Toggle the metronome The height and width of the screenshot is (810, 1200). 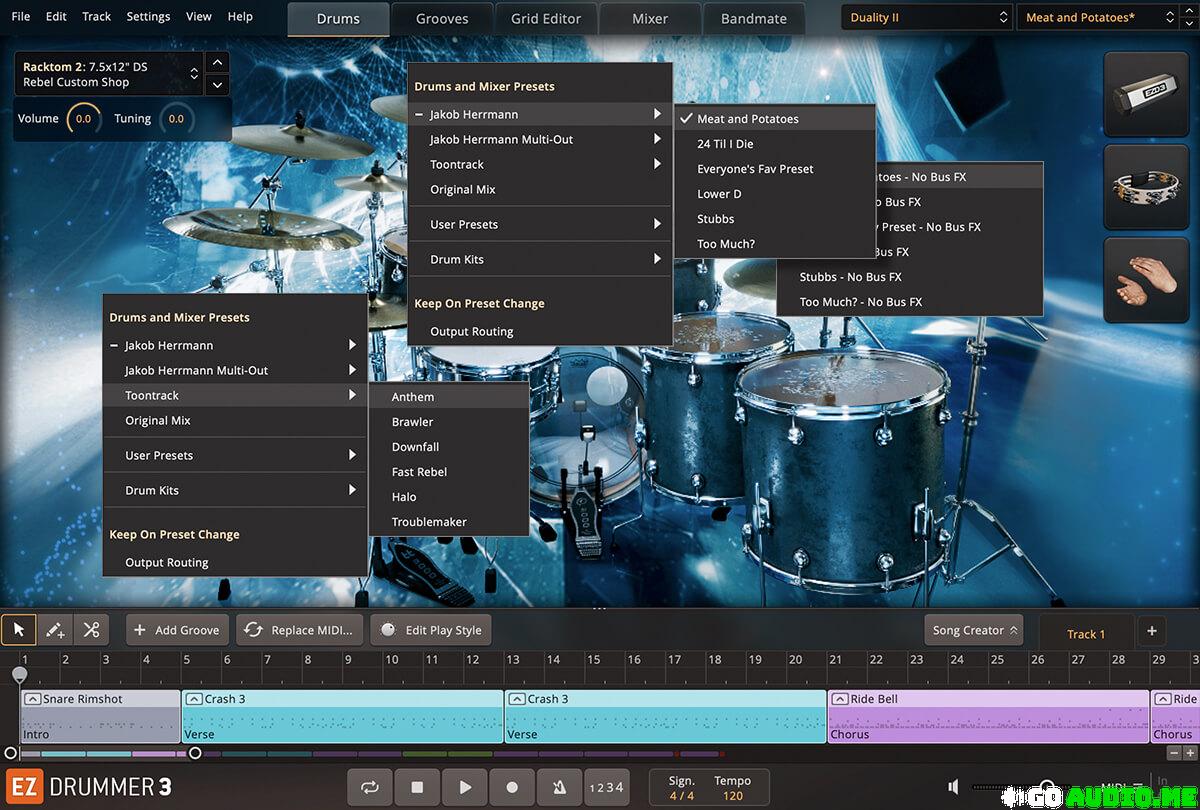(x=559, y=787)
